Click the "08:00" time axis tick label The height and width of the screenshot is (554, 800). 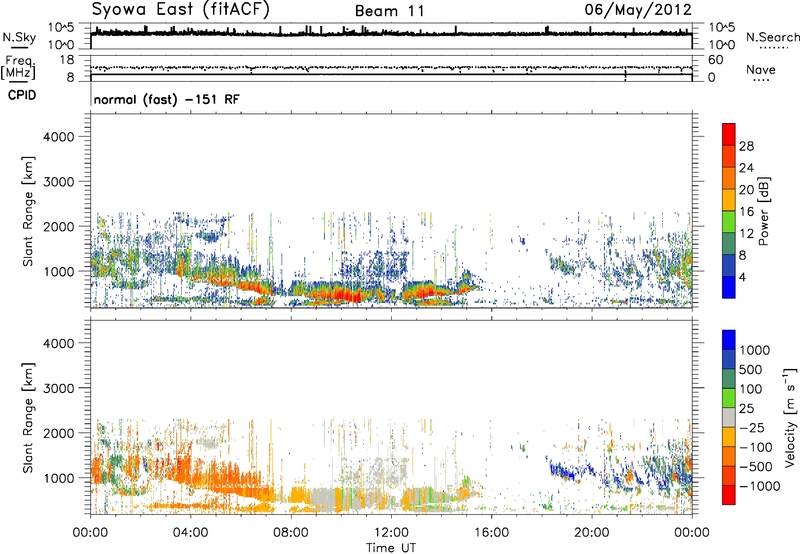click(291, 533)
